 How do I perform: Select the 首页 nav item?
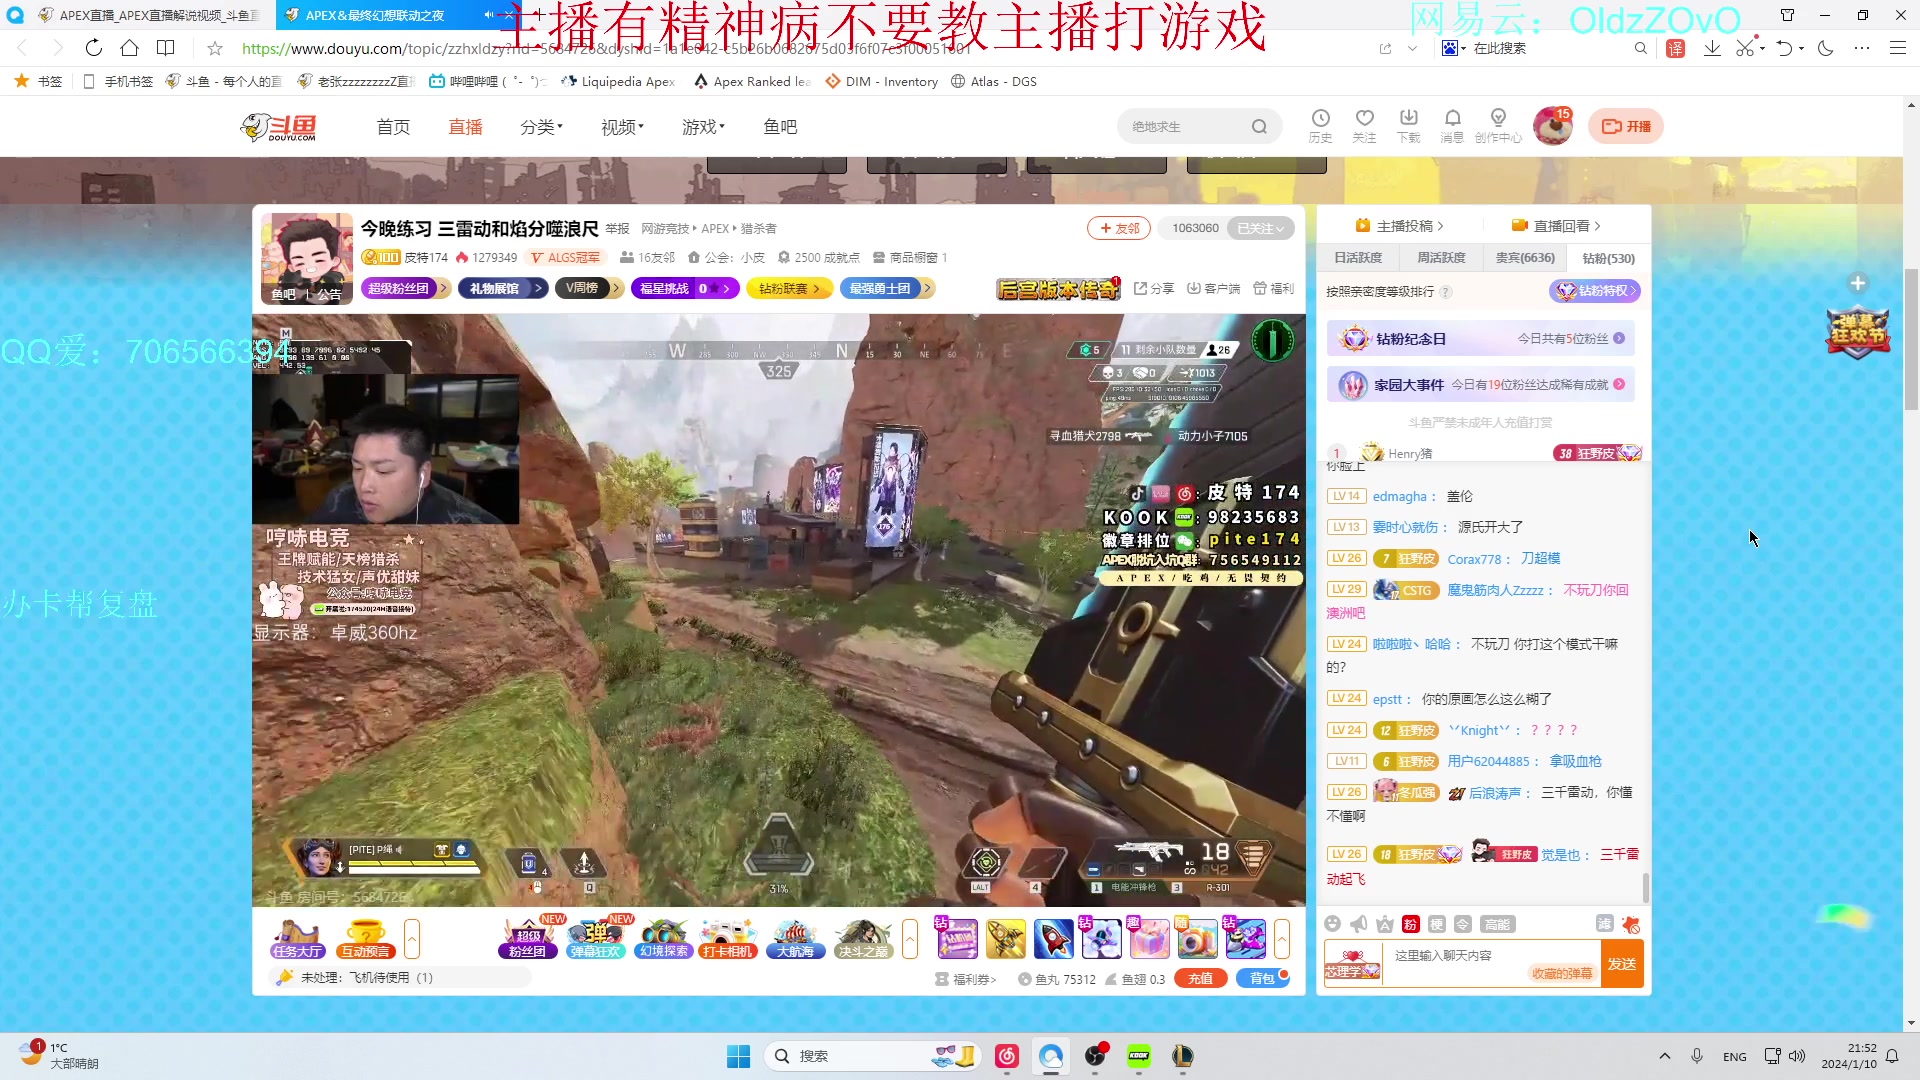click(393, 127)
